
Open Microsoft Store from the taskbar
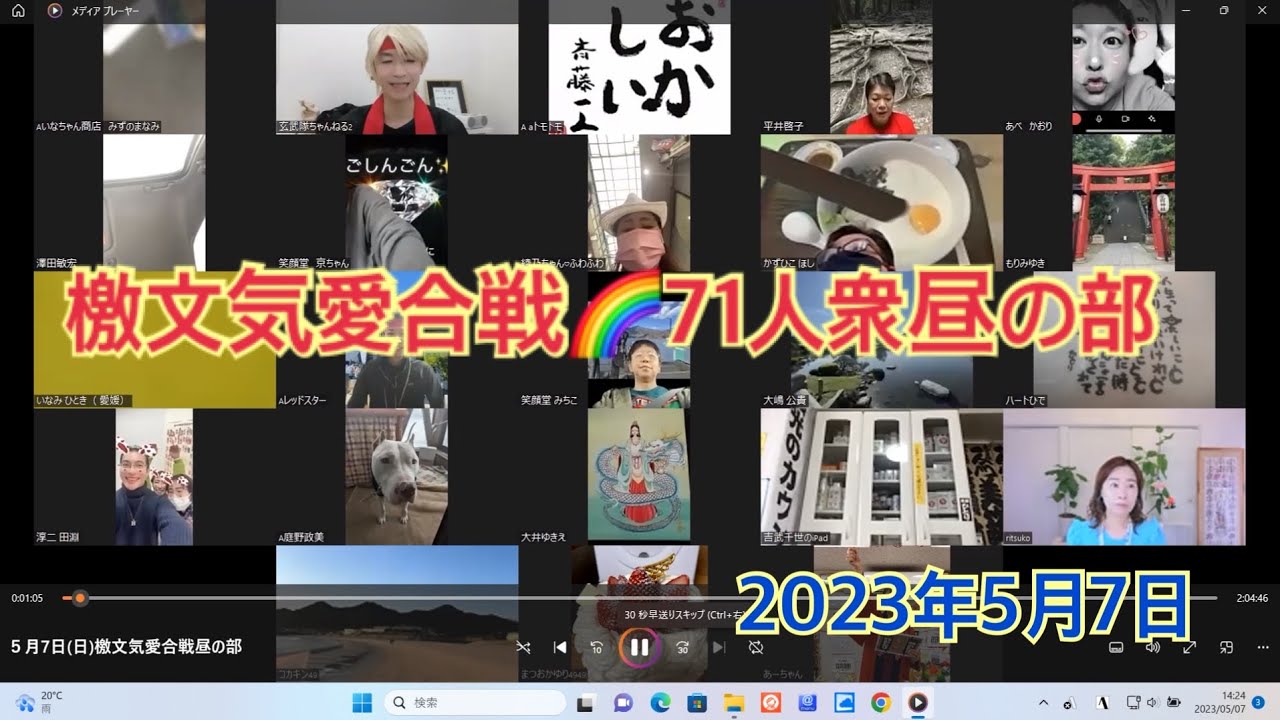(x=697, y=702)
